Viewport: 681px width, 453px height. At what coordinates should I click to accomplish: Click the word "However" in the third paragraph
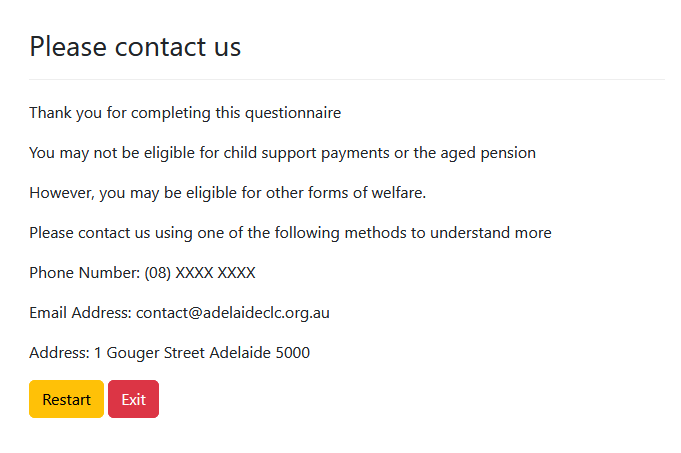61,193
